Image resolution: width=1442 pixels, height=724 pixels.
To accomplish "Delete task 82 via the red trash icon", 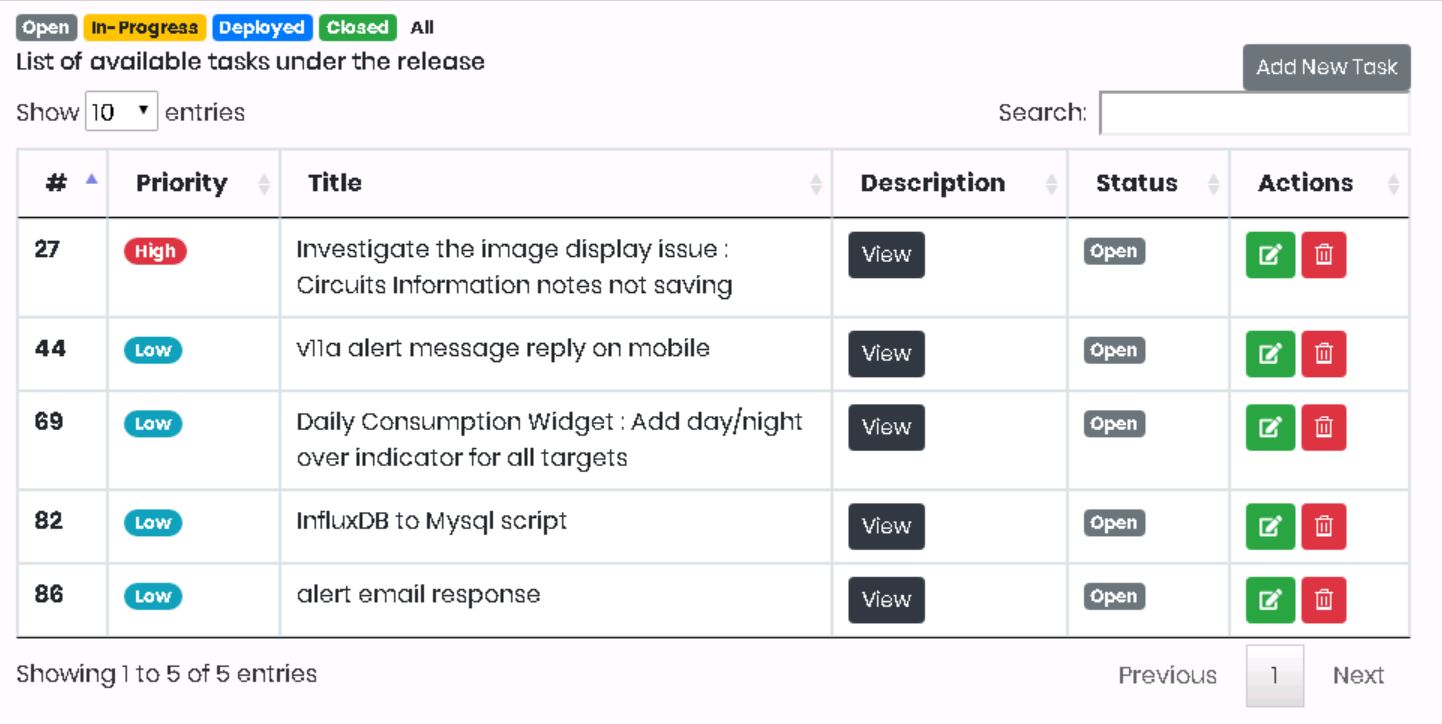I will pyautogui.click(x=1323, y=526).
